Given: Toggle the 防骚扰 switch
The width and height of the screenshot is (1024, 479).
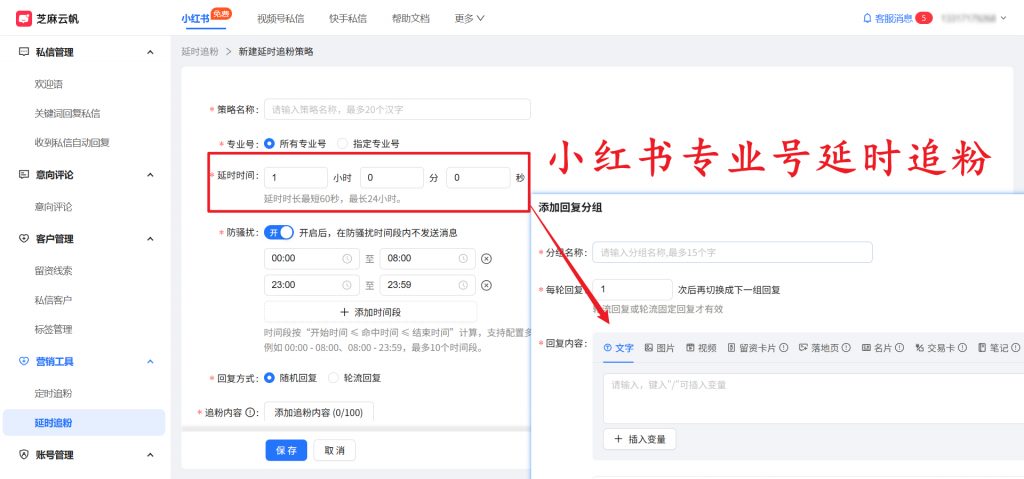Looking at the screenshot, I should [x=279, y=233].
